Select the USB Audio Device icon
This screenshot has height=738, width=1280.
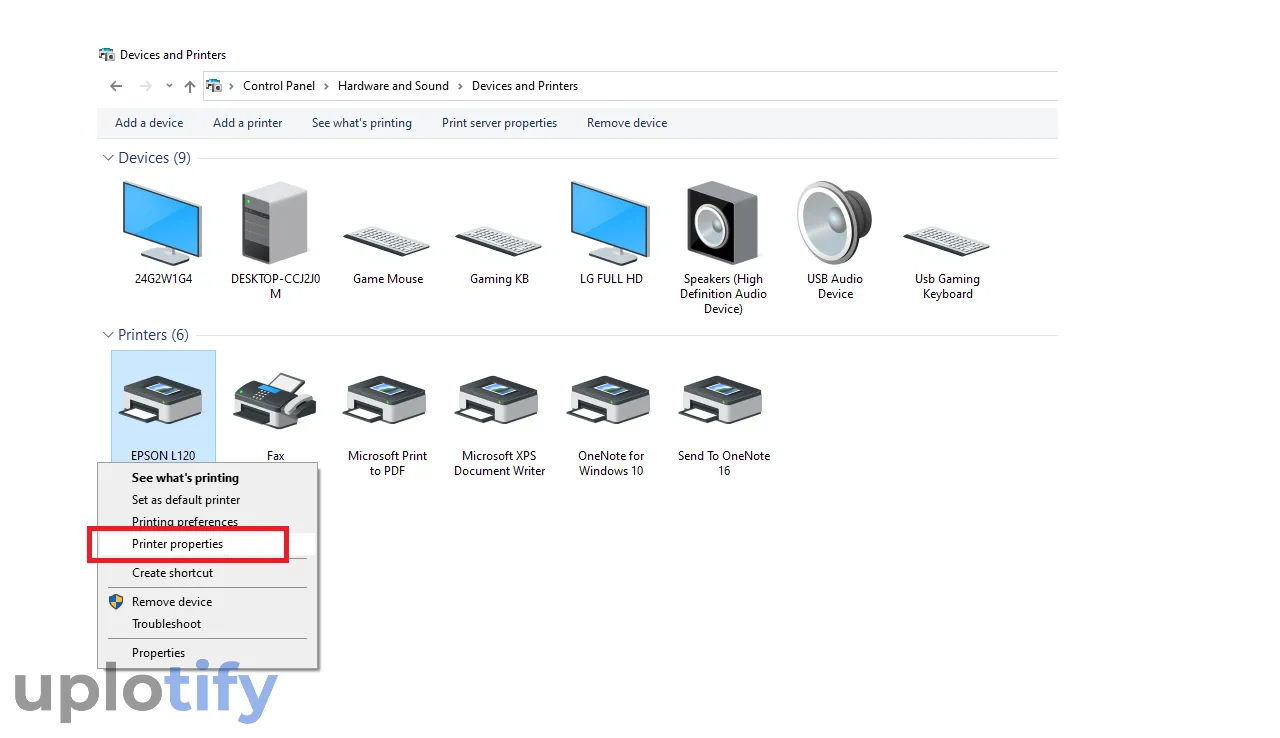tap(835, 223)
